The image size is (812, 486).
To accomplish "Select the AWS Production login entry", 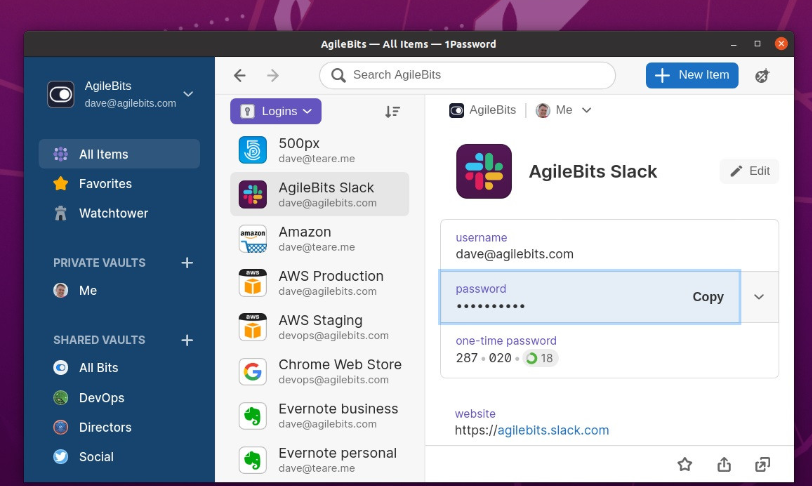I will click(x=320, y=283).
